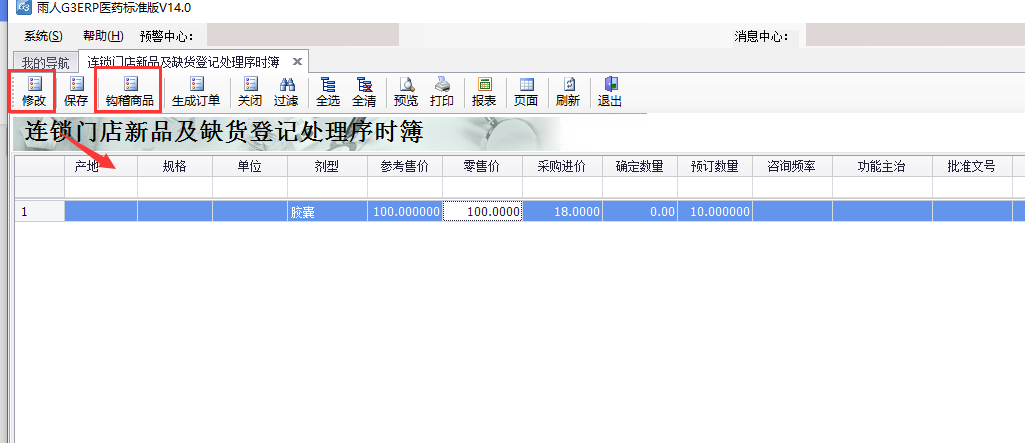Click the 预订数量 column header
The height and width of the screenshot is (443, 1025).
tap(715, 167)
